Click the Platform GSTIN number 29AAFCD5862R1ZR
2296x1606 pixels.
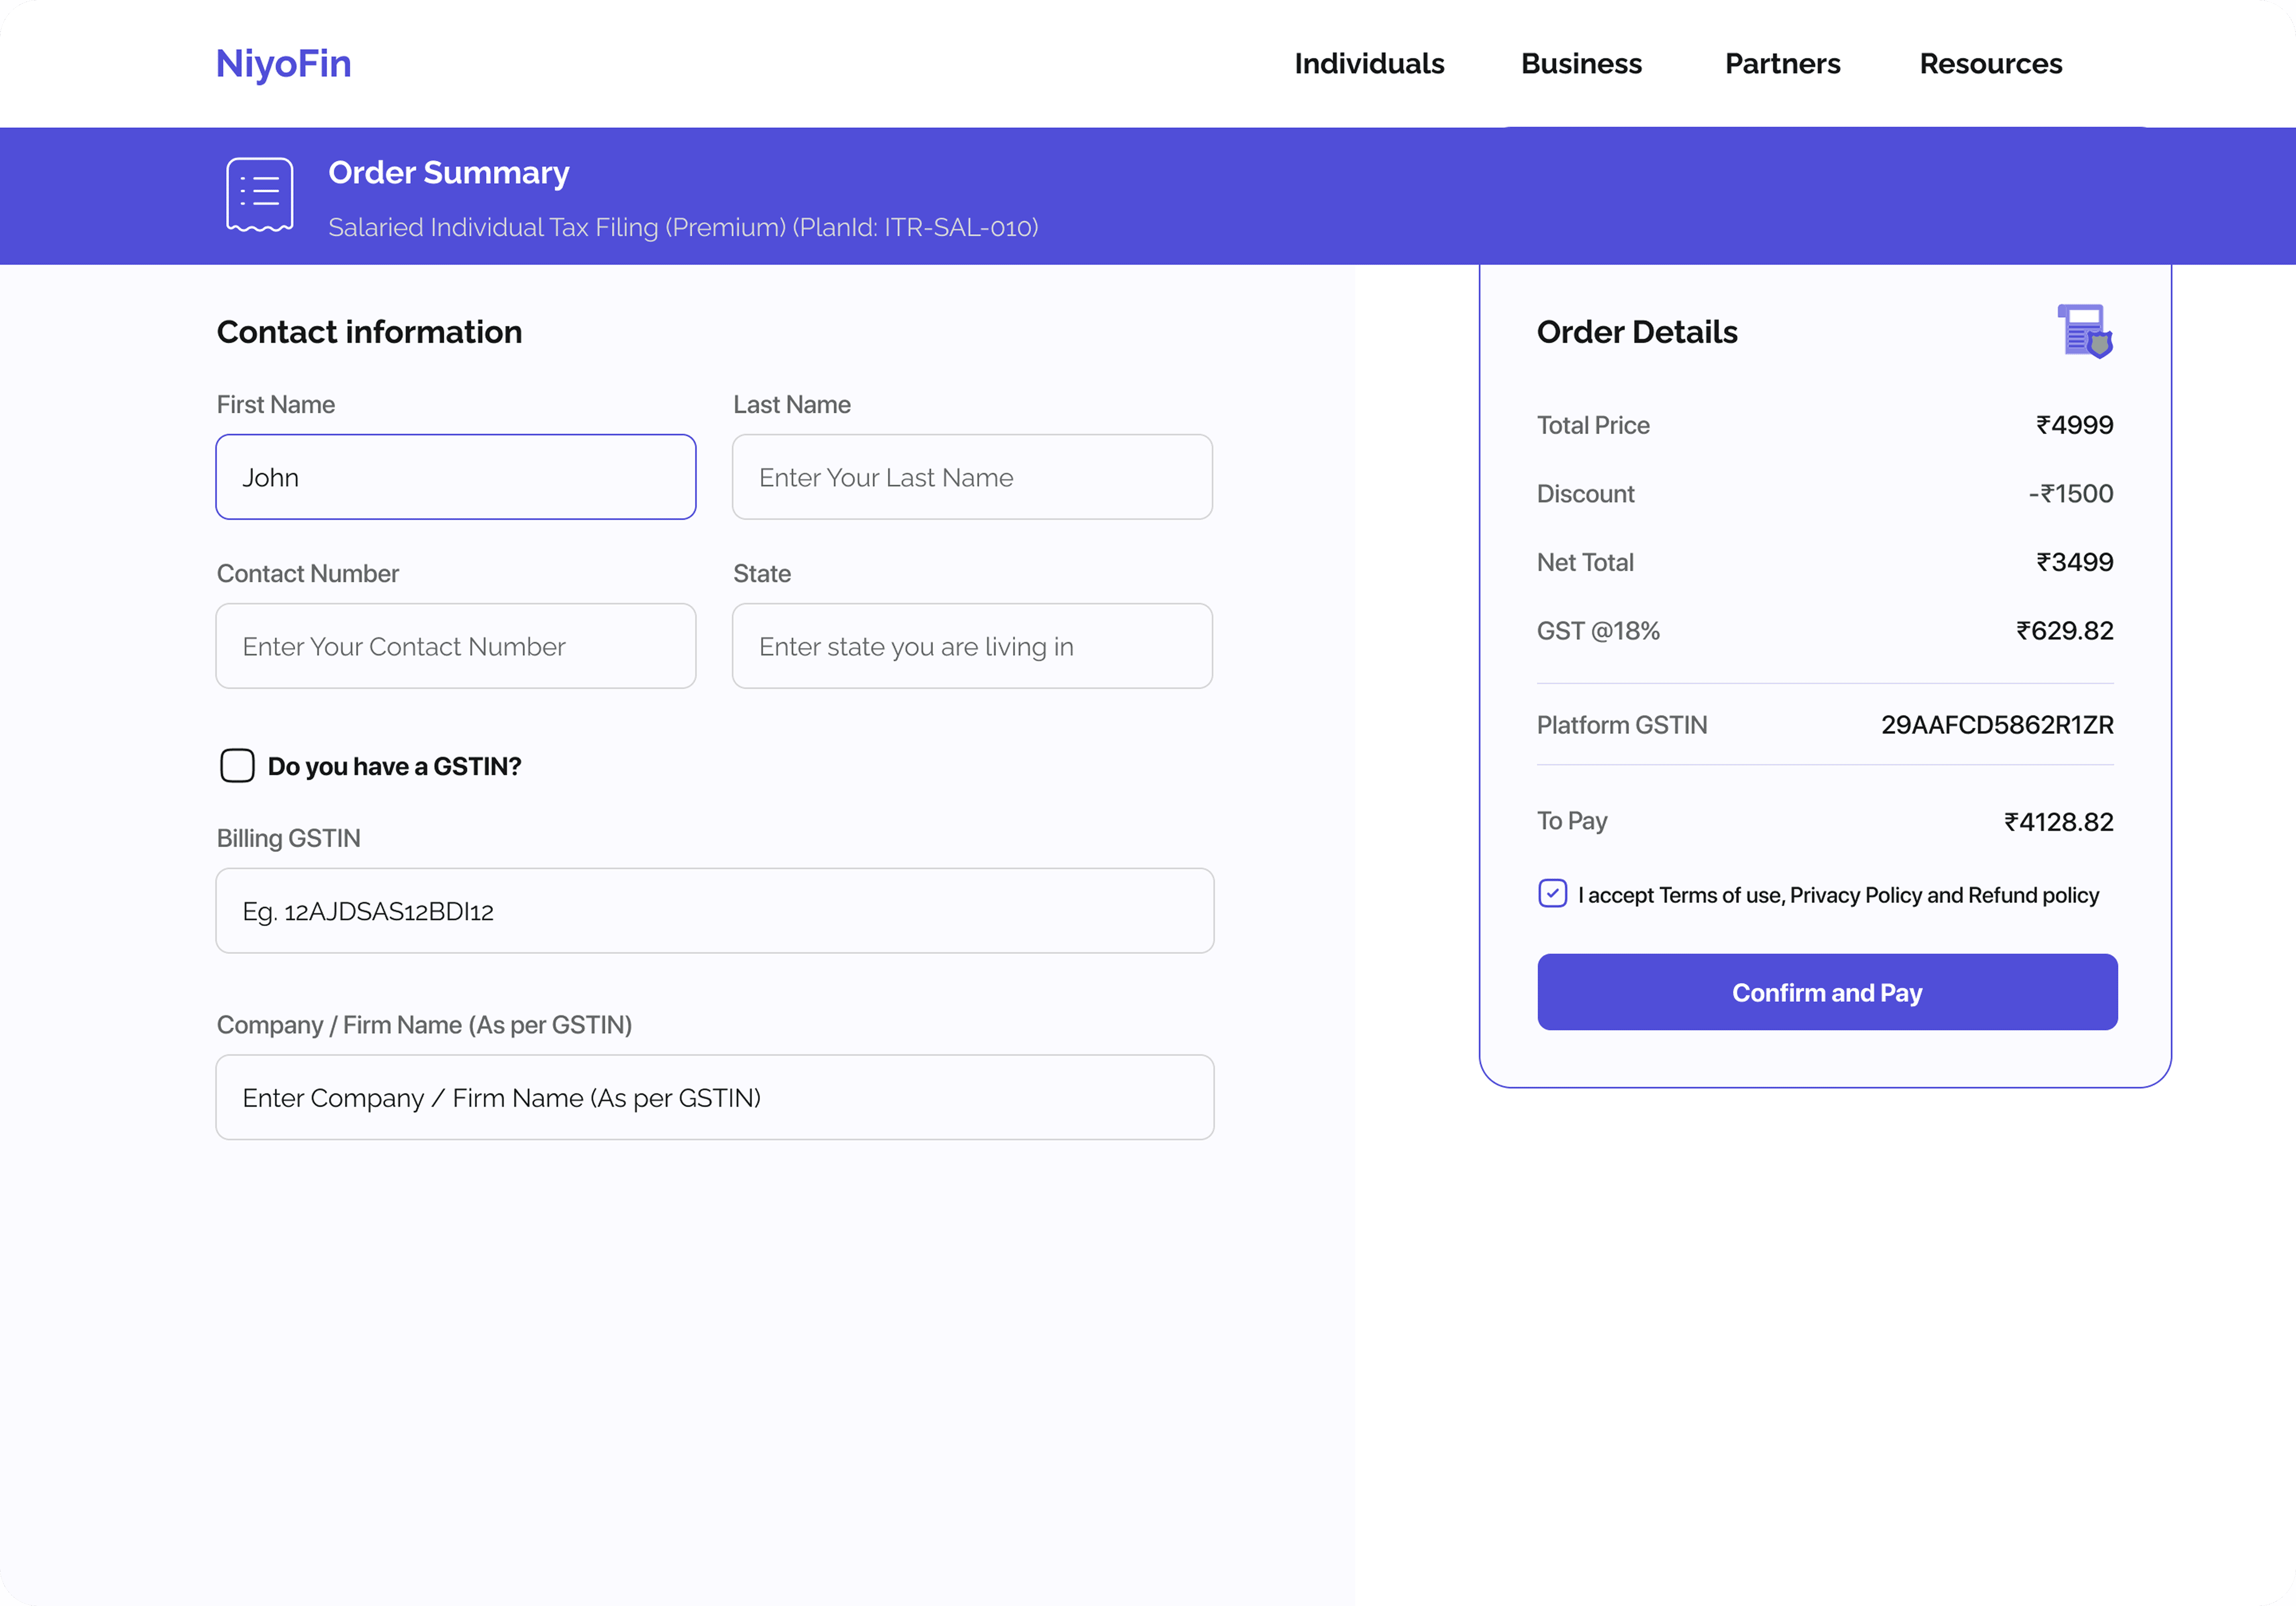pyautogui.click(x=1997, y=725)
